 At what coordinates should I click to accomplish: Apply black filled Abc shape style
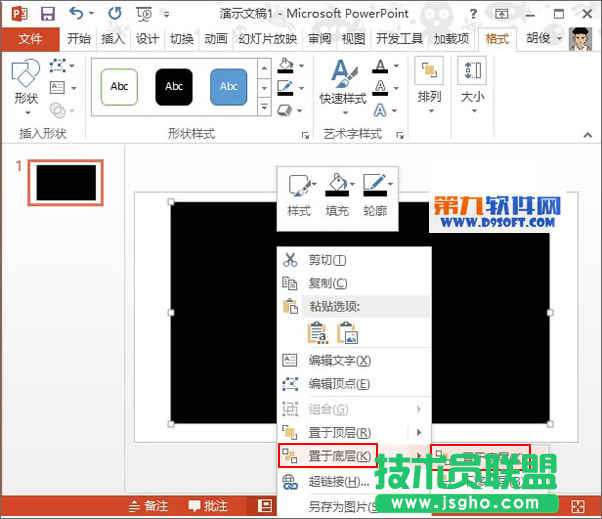(x=174, y=87)
